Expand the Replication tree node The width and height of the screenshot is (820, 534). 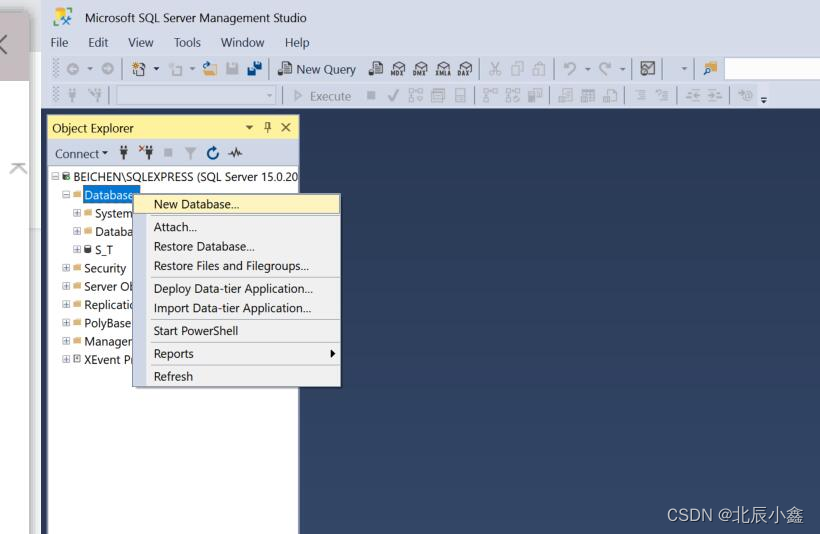click(x=66, y=304)
